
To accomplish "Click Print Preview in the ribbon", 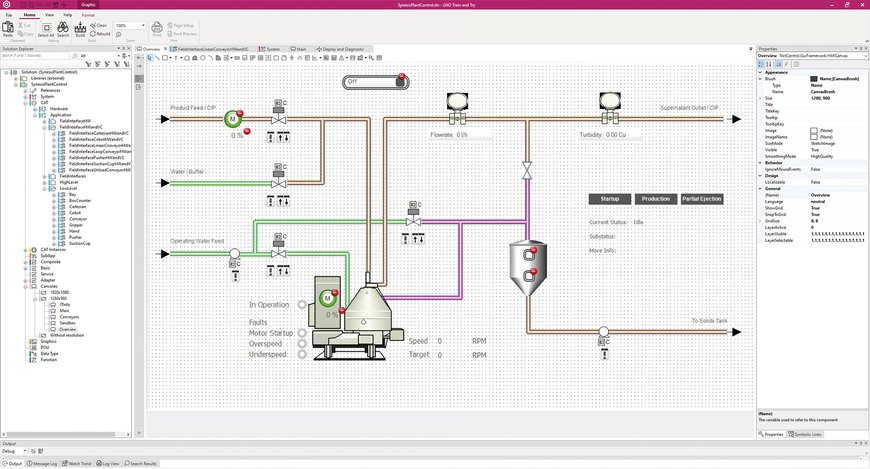I will [182, 34].
